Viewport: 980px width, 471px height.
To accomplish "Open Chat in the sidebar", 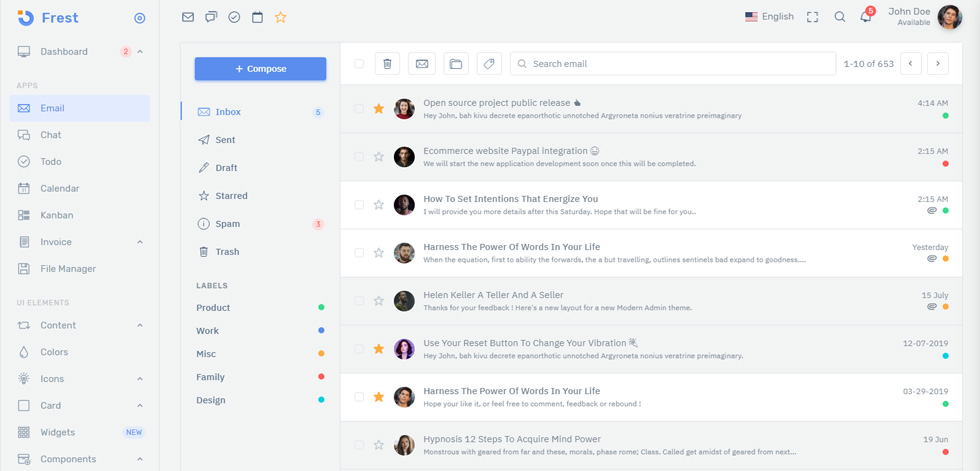I will tap(80, 135).
